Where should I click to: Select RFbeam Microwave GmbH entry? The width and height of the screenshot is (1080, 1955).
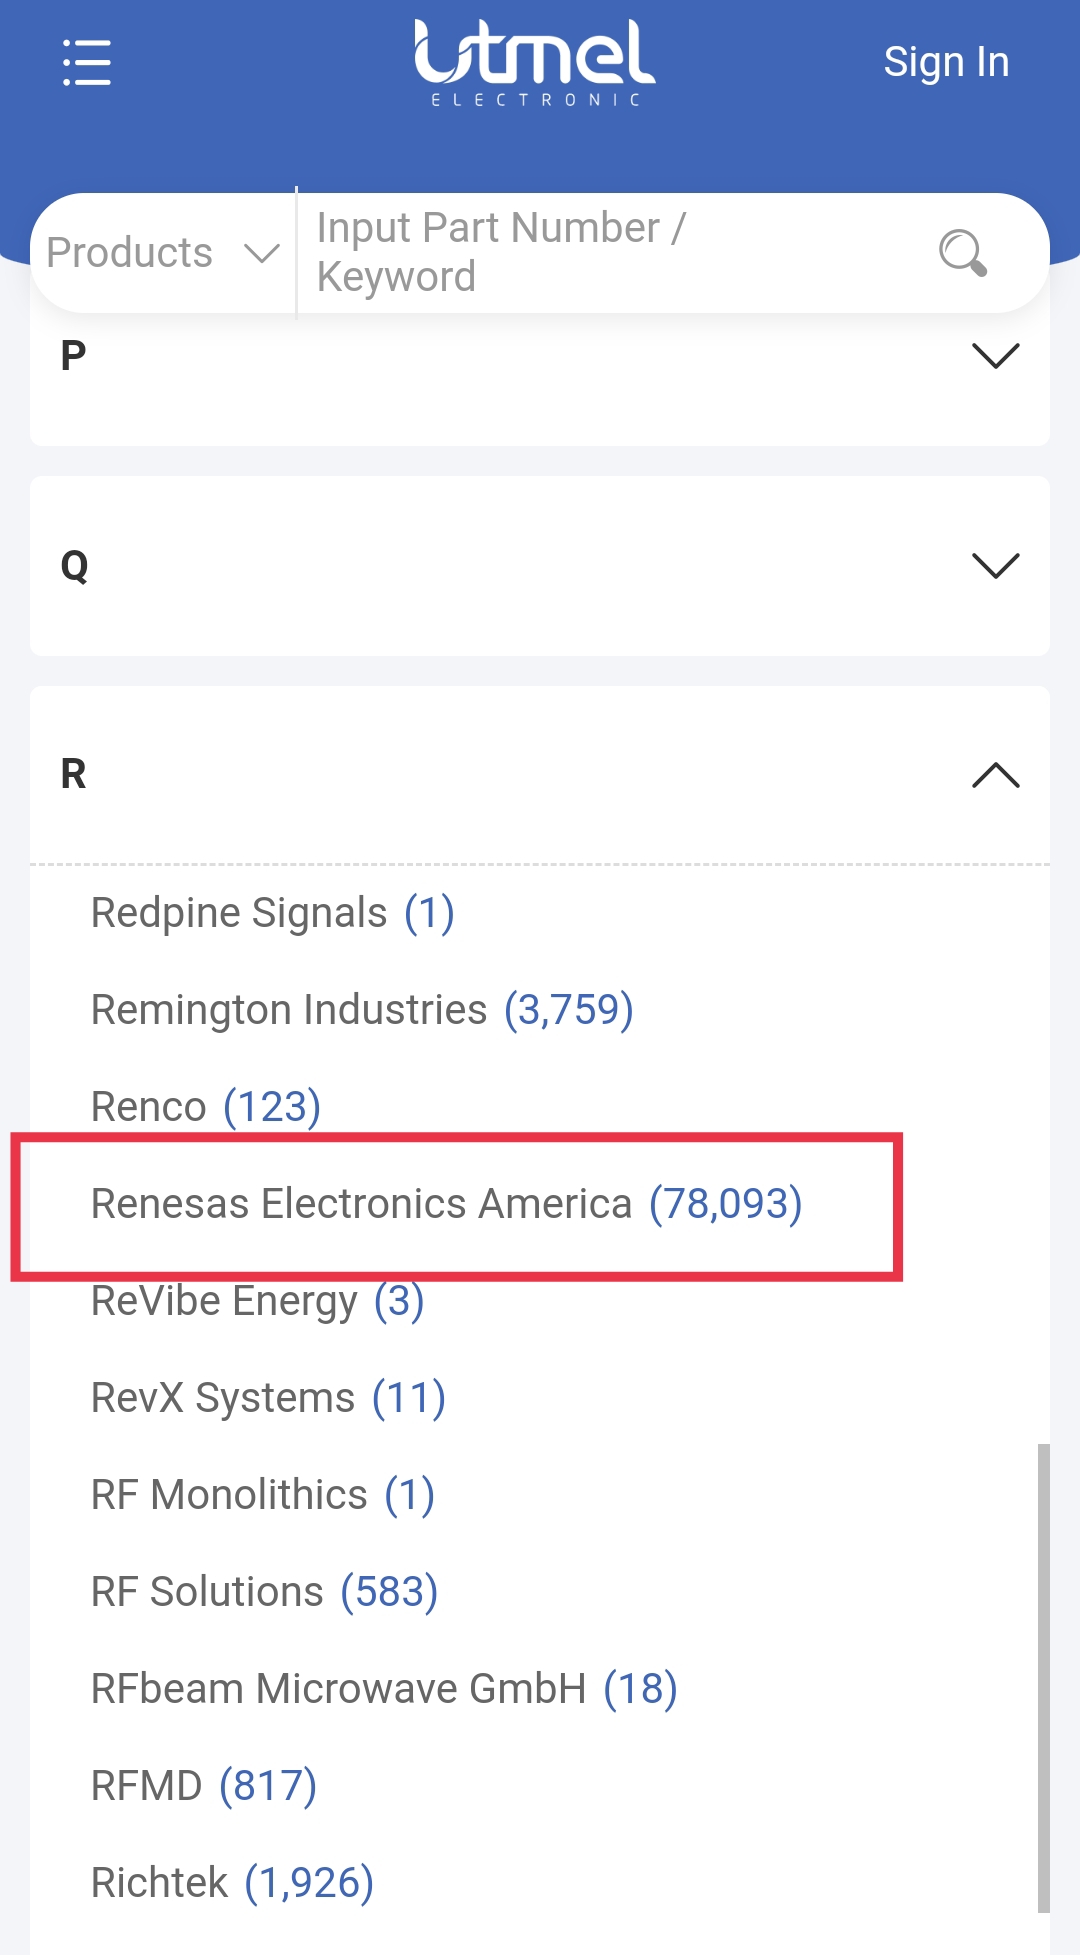(384, 1689)
